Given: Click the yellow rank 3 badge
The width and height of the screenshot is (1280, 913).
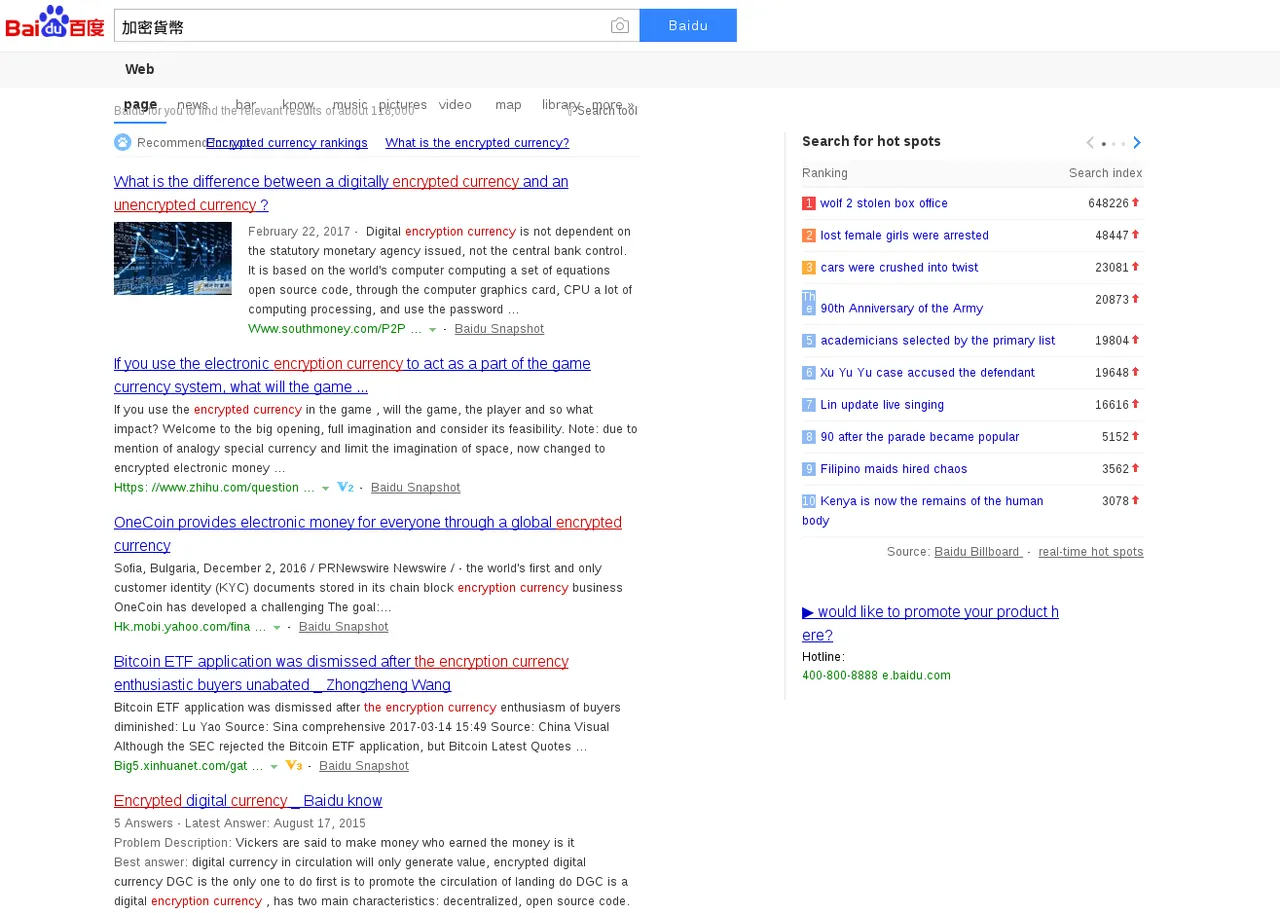Looking at the screenshot, I should click(x=809, y=268).
